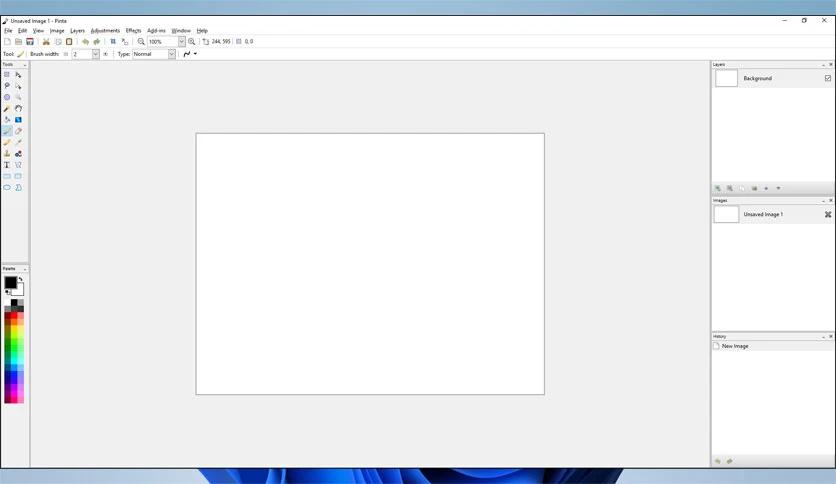Click the Paste clipboard toolbar icon
The image size is (836, 484).
pos(69,42)
